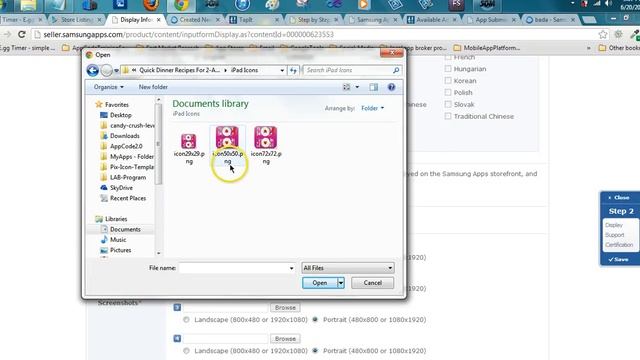
Task: Open the Arrange by Folder dropdown
Action: [x=372, y=108]
